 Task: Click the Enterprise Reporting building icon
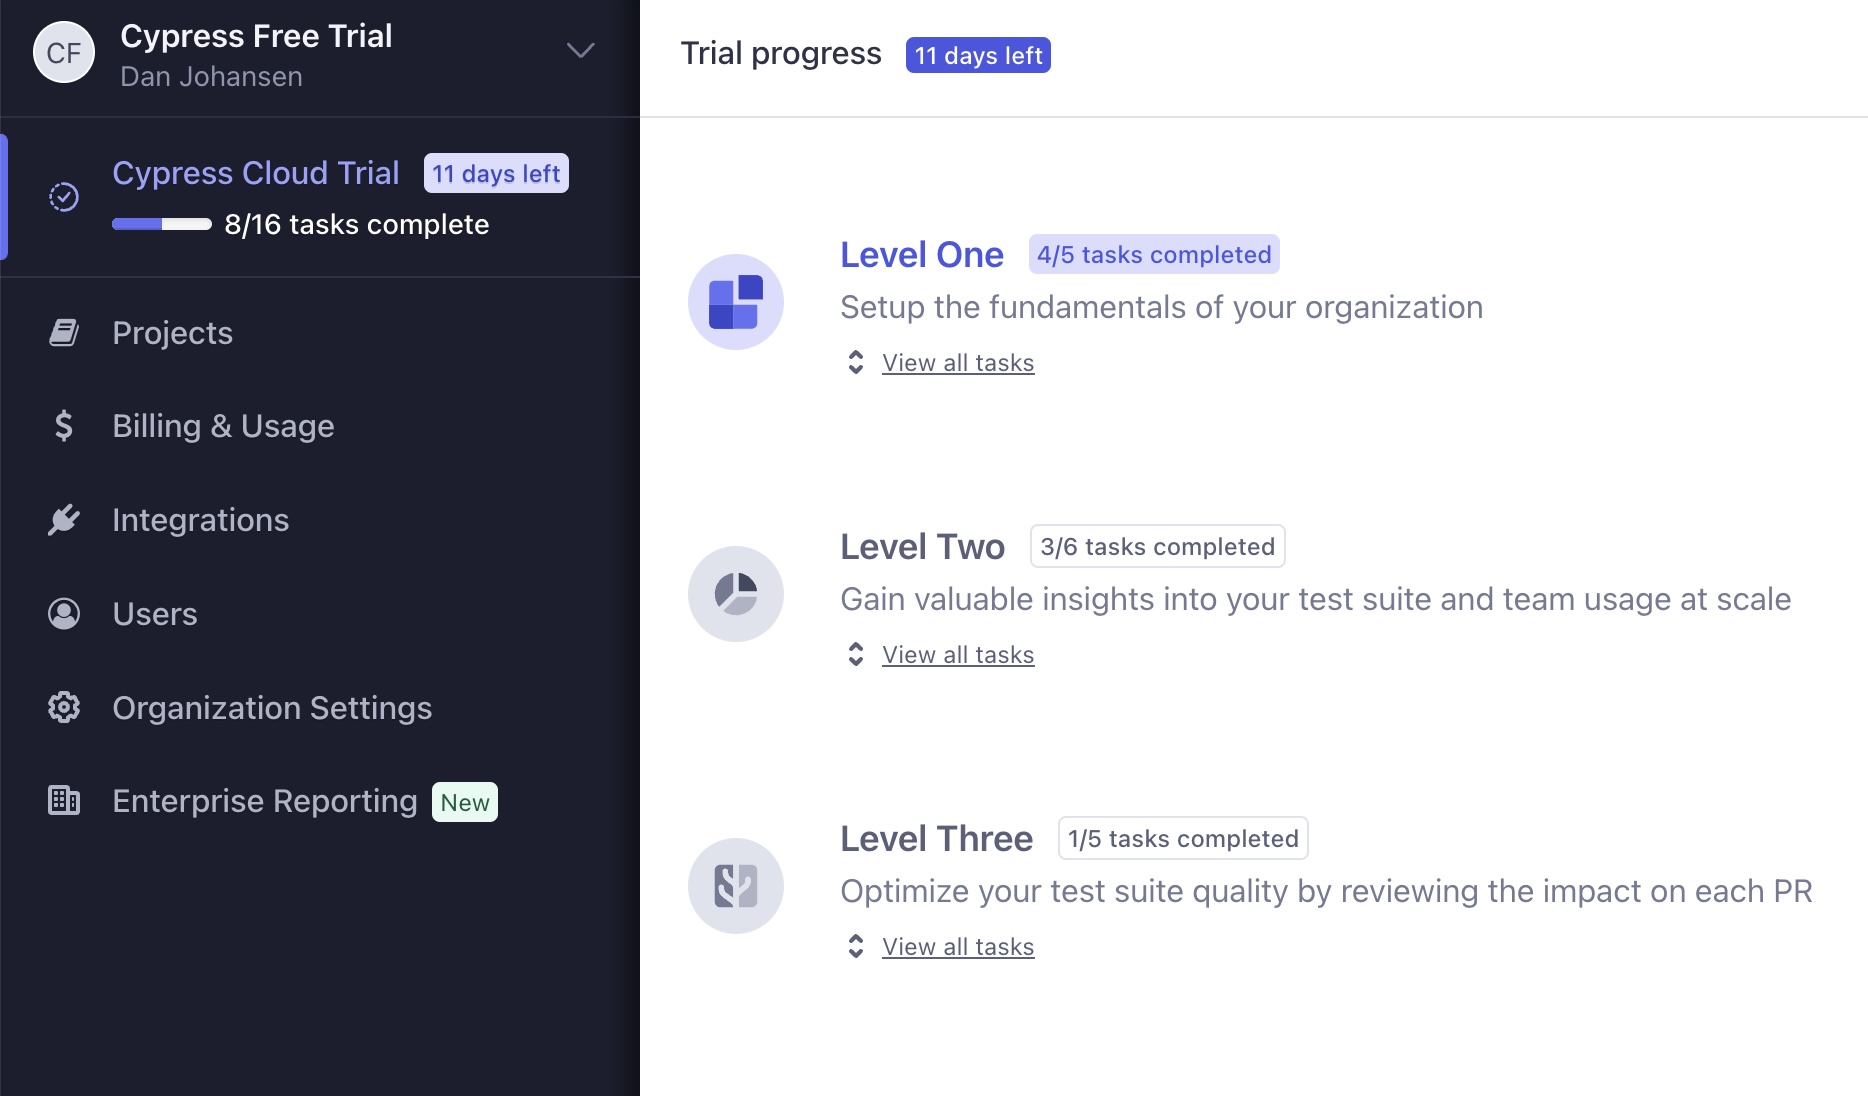63,800
